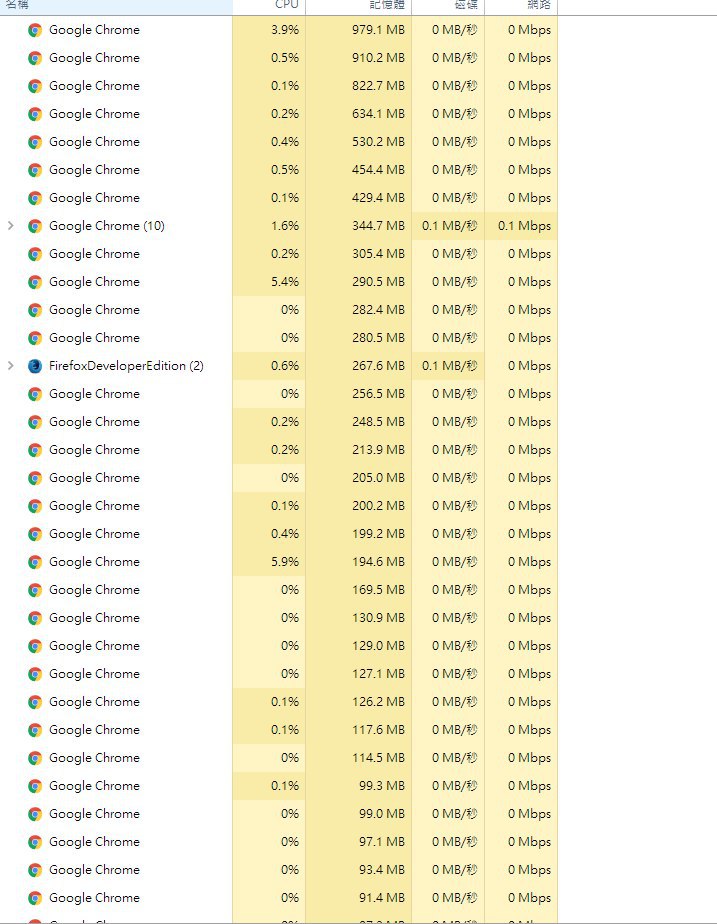Select Chrome icon of 530.2 MB process
The height and width of the screenshot is (924, 717).
coord(35,142)
